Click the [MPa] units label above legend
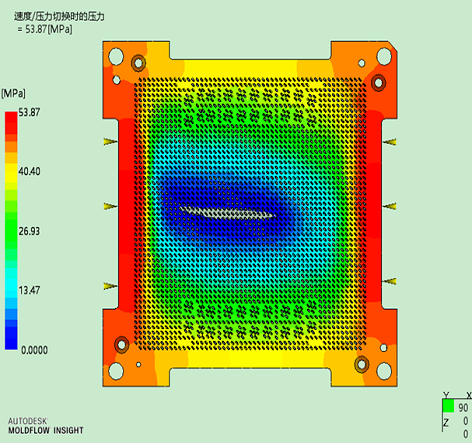472x443 pixels. point(13,93)
